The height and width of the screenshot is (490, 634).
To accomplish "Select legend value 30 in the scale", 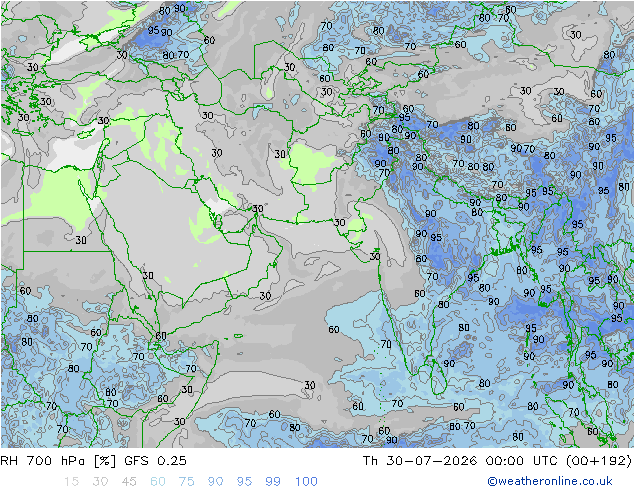I will pos(100,482).
